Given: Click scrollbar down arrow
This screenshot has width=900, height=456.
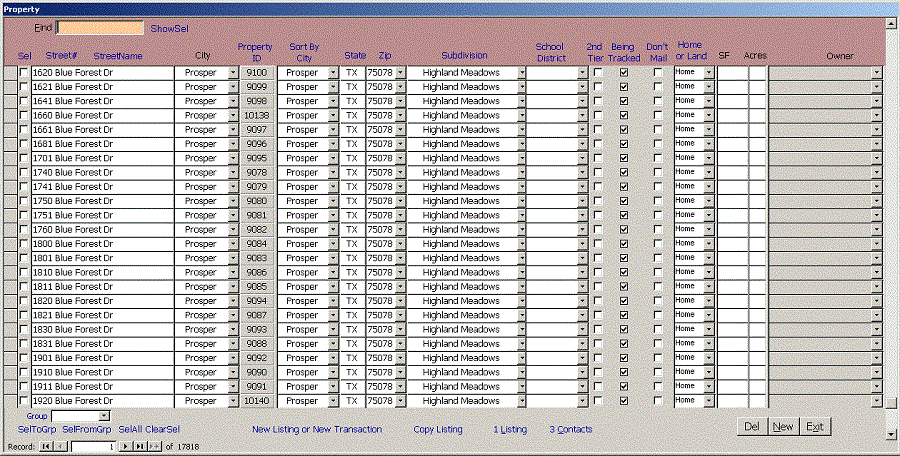Looking at the screenshot, I should tap(891, 435).
